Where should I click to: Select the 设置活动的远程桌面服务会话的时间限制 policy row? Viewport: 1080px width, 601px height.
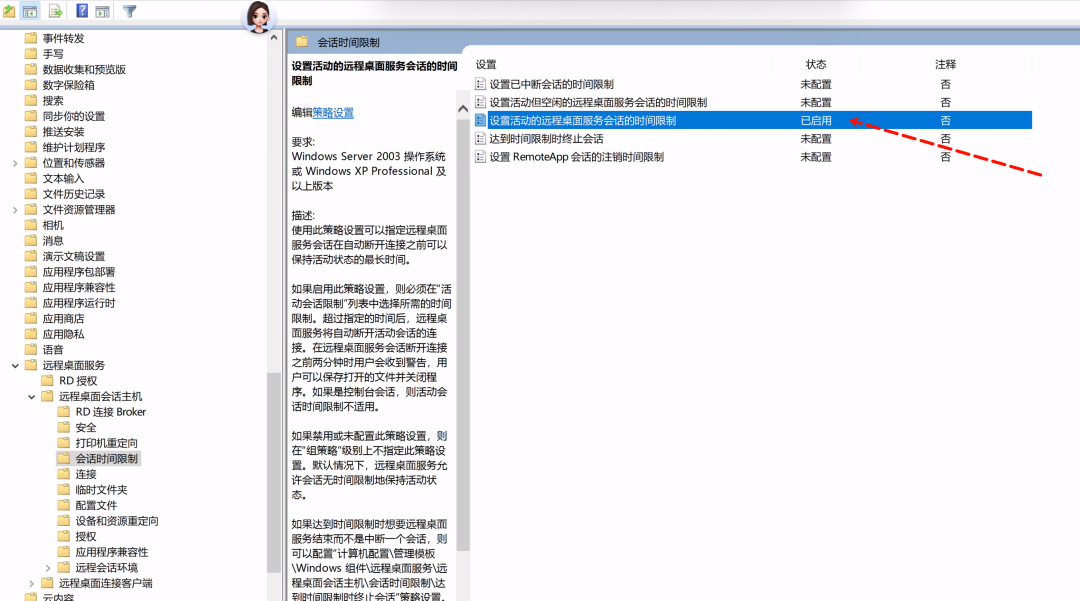pos(752,120)
